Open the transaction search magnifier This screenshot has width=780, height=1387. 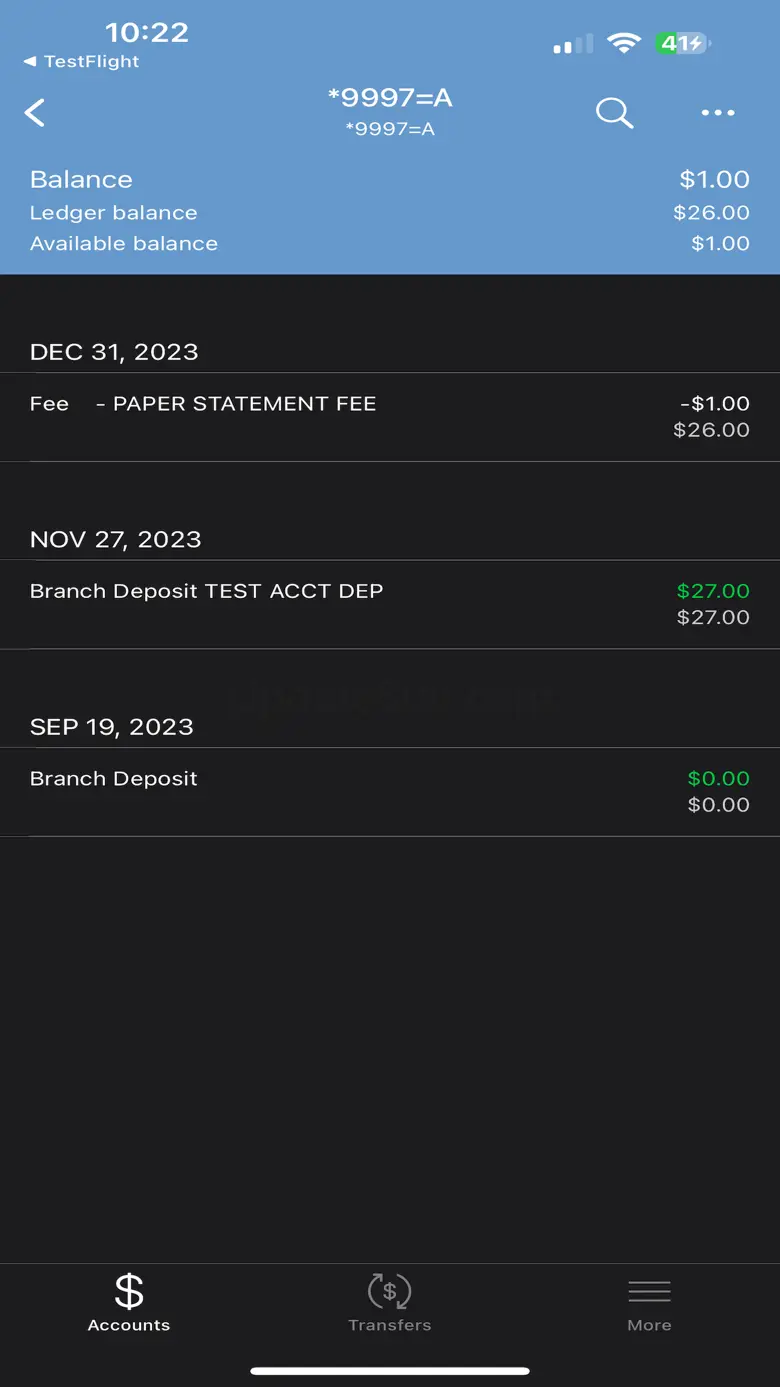click(x=614, y=113)
